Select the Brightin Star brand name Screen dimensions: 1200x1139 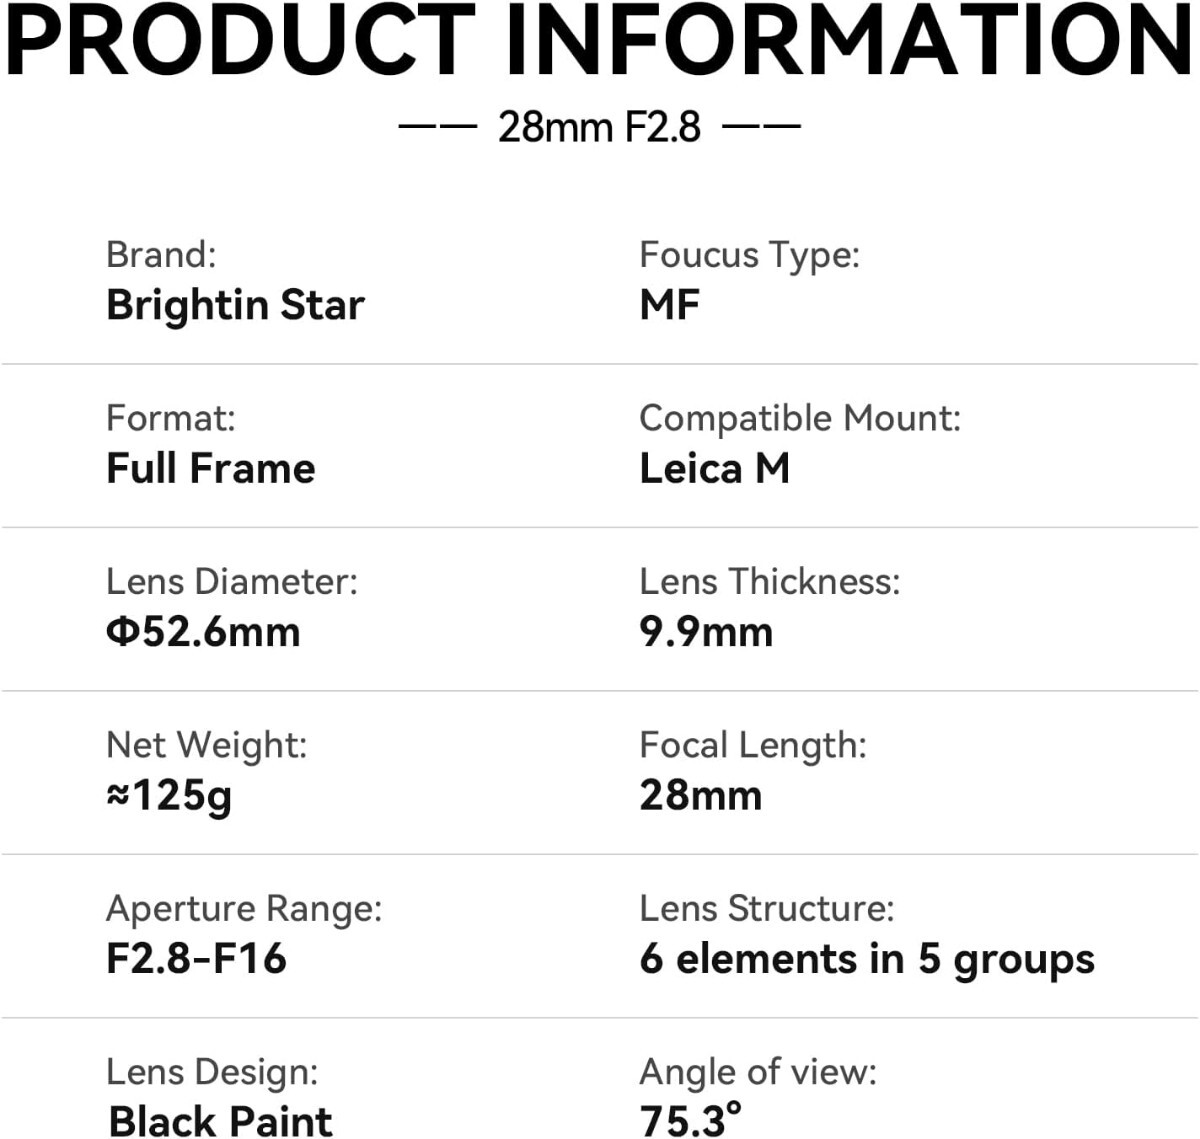click(x=235, y=305)
